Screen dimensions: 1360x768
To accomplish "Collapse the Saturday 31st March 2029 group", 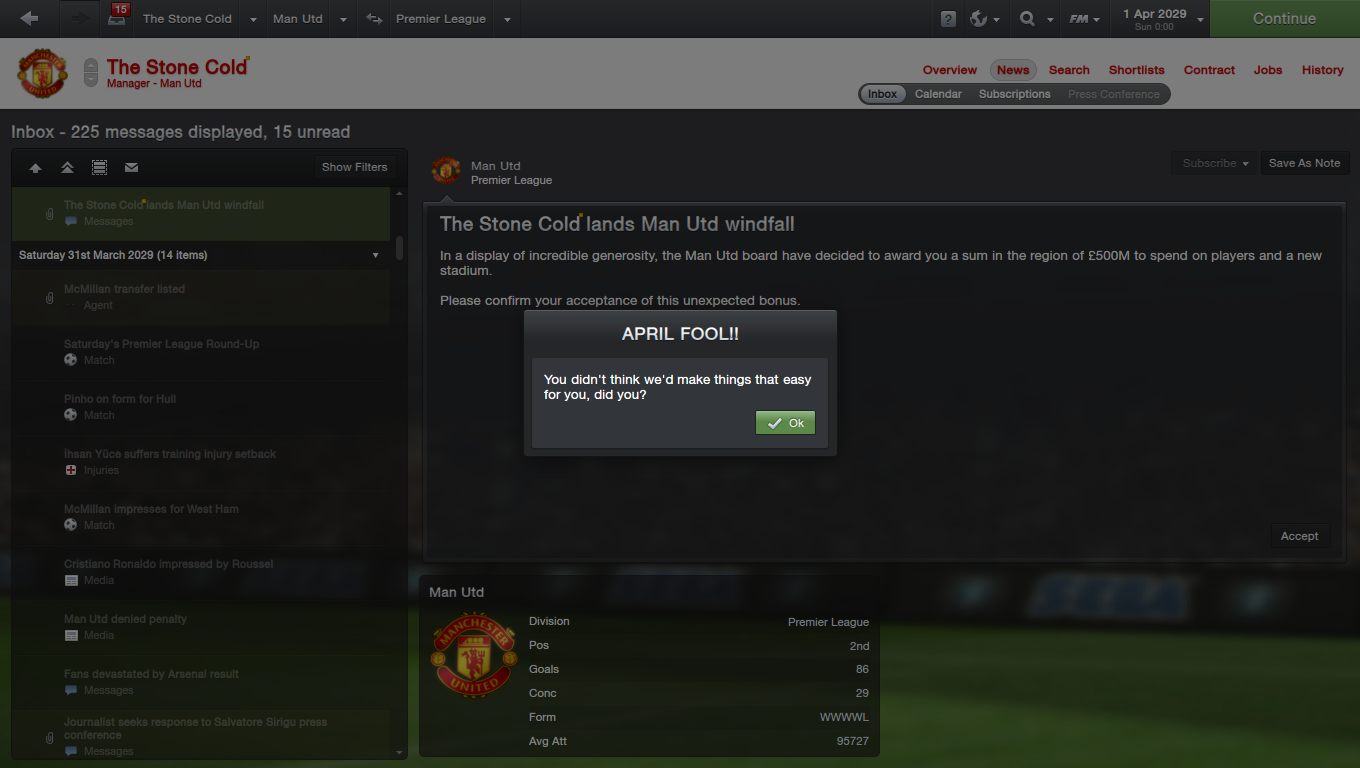I will pyautogui.click(x=376, y=255).
